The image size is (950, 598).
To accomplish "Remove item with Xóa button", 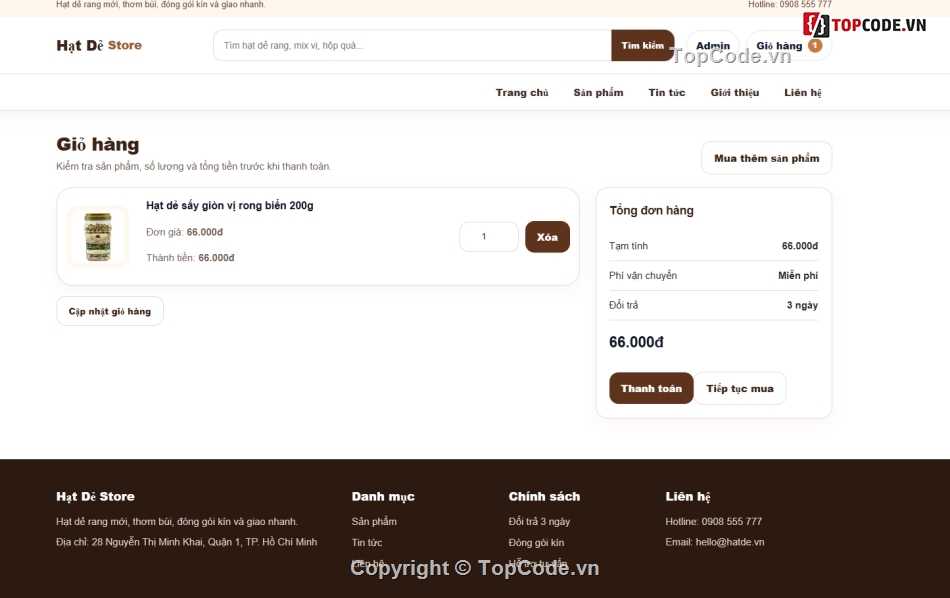I will click(x=547, y=237).
